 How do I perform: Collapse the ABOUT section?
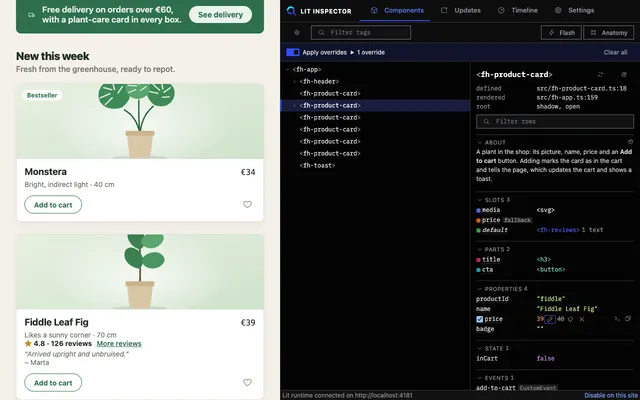[x=480, y=142]
